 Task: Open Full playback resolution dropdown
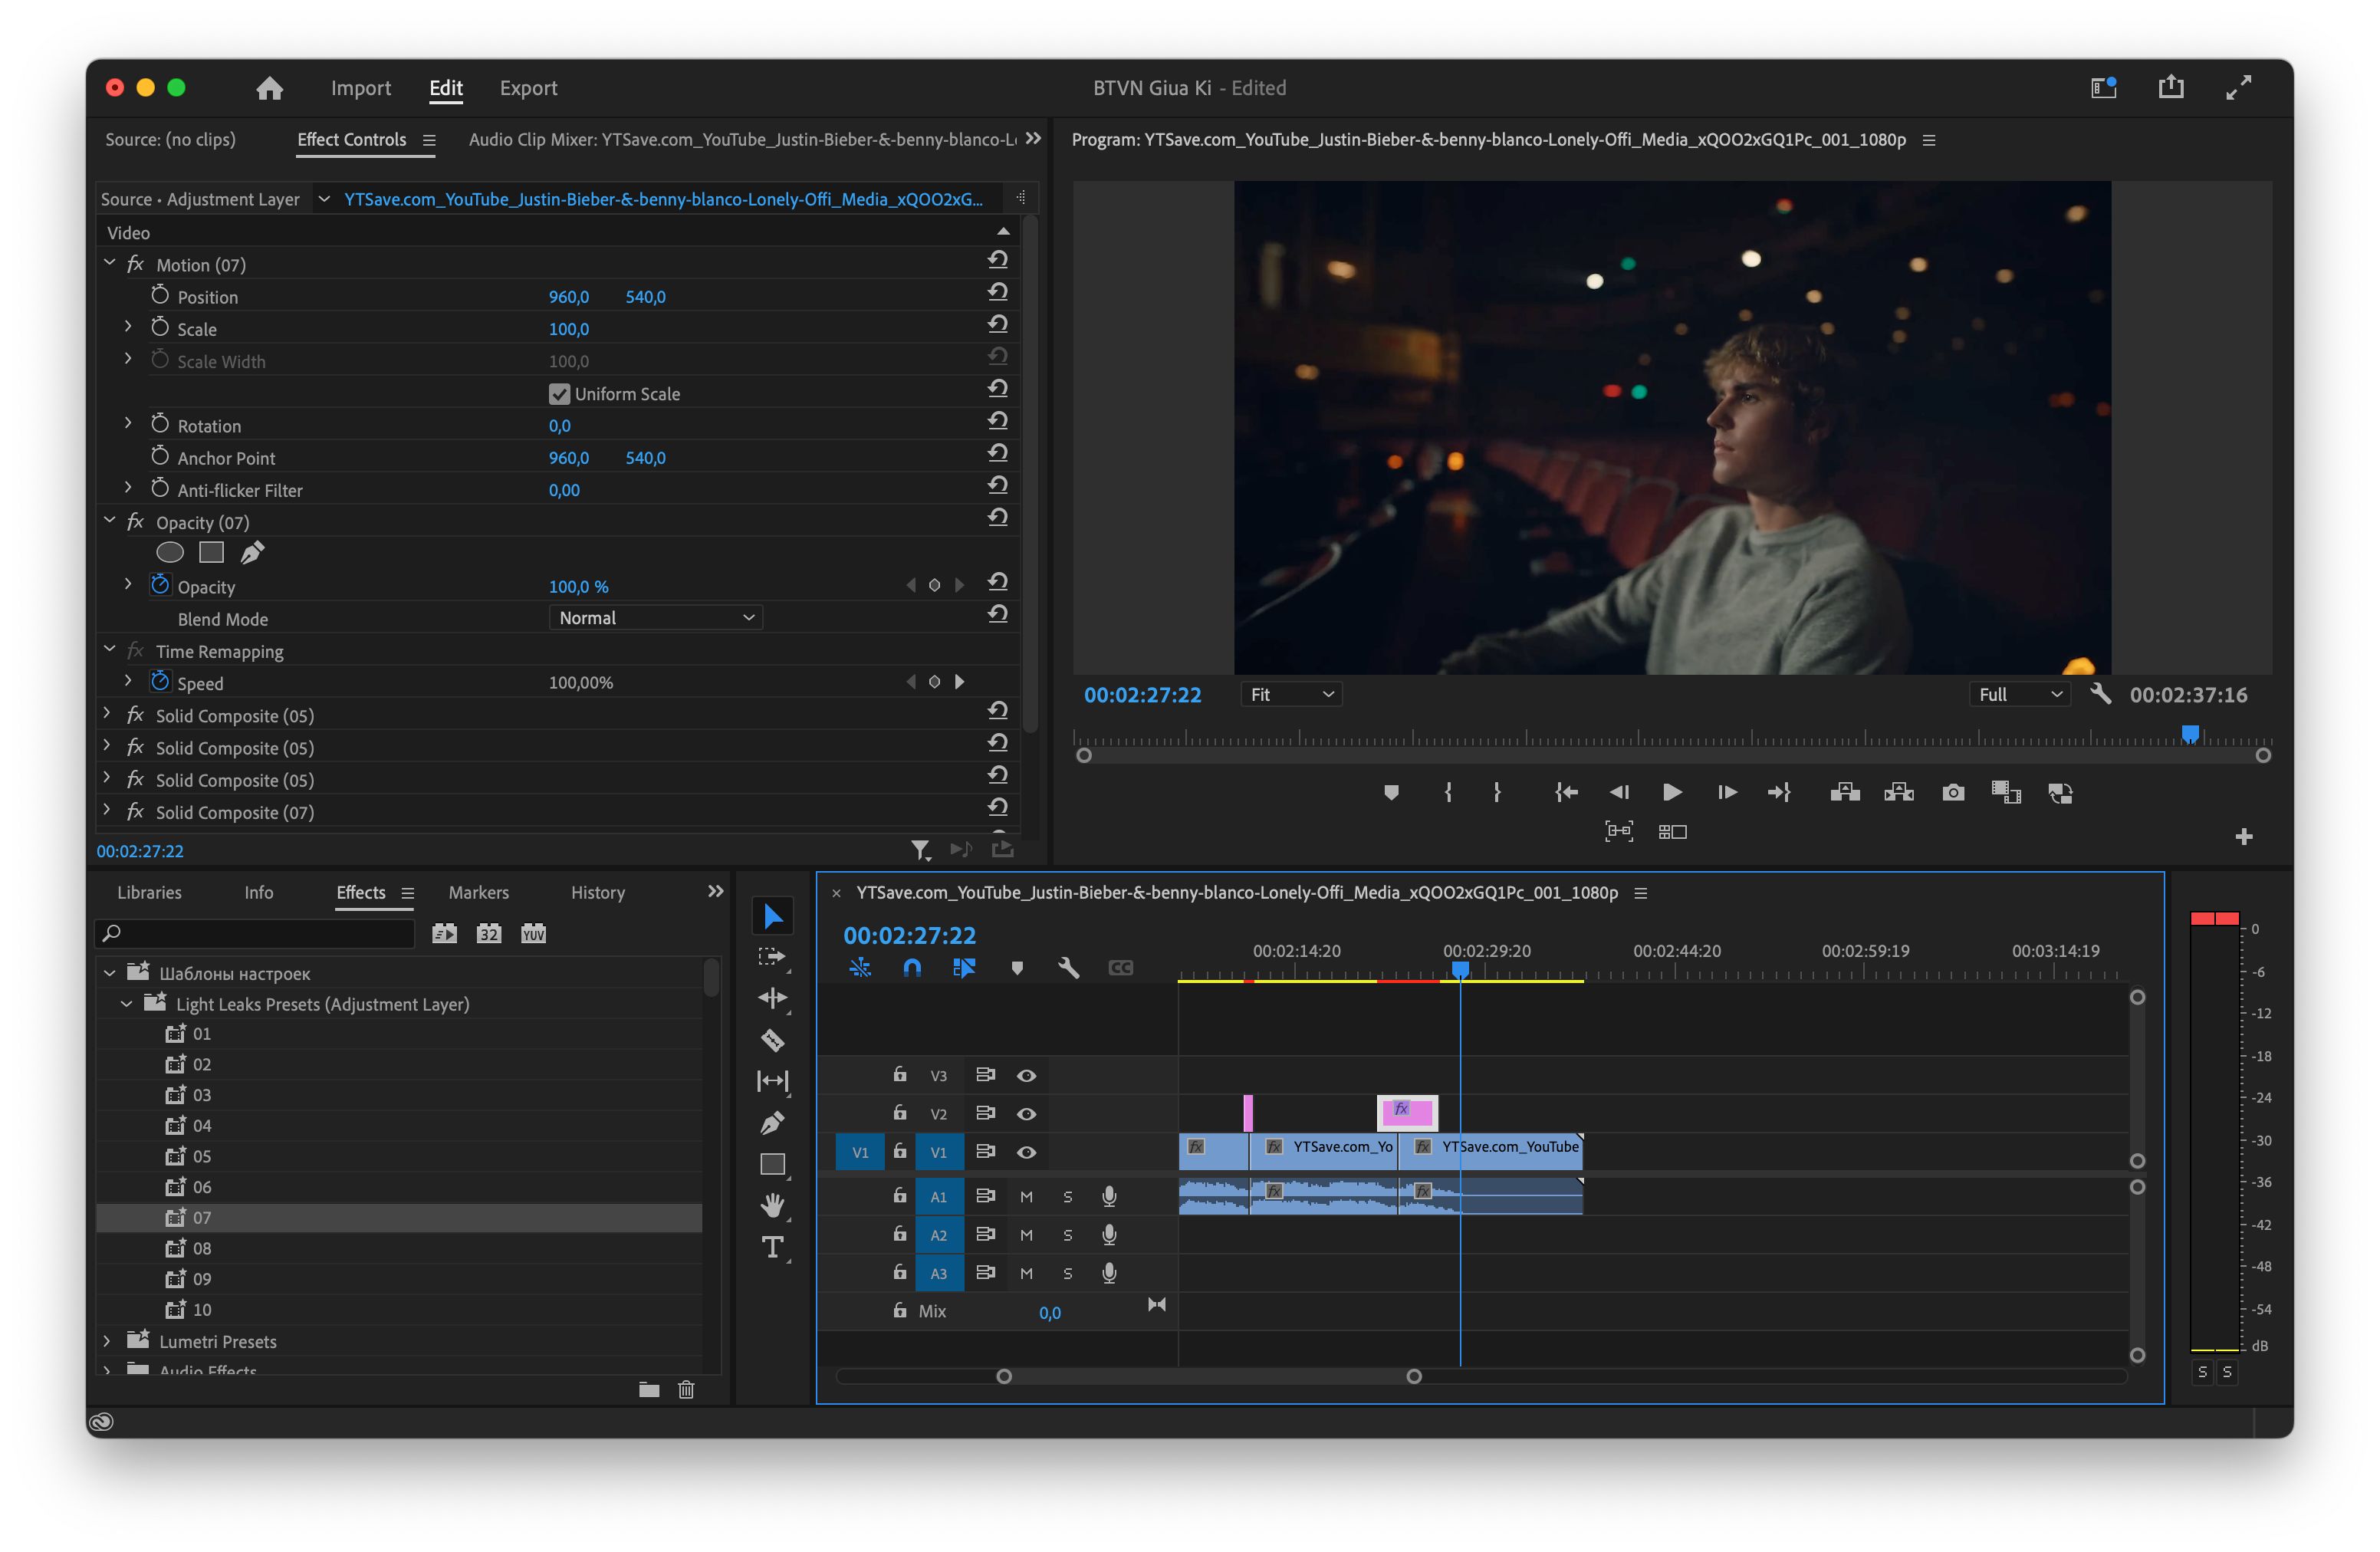pyautogui.click(x=2020, y=694)
